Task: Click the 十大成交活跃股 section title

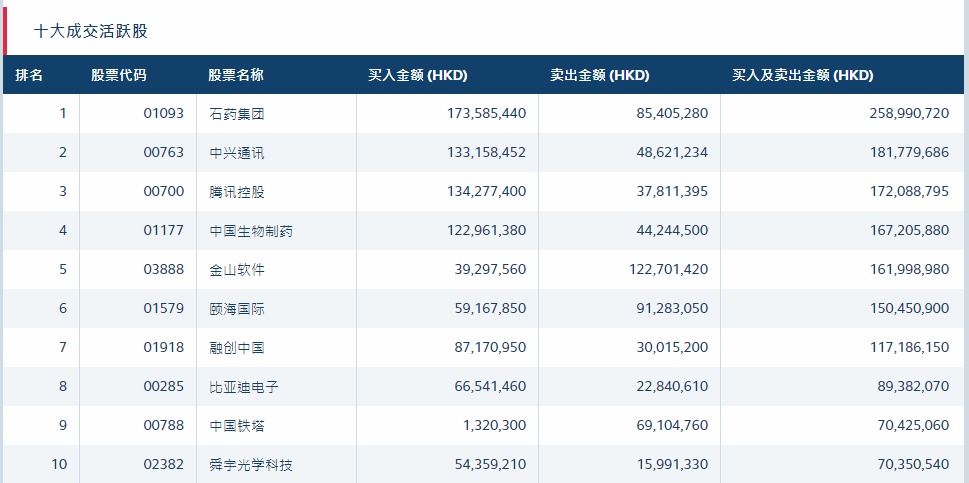Action: pyautogui.click(x=91, y=31)
